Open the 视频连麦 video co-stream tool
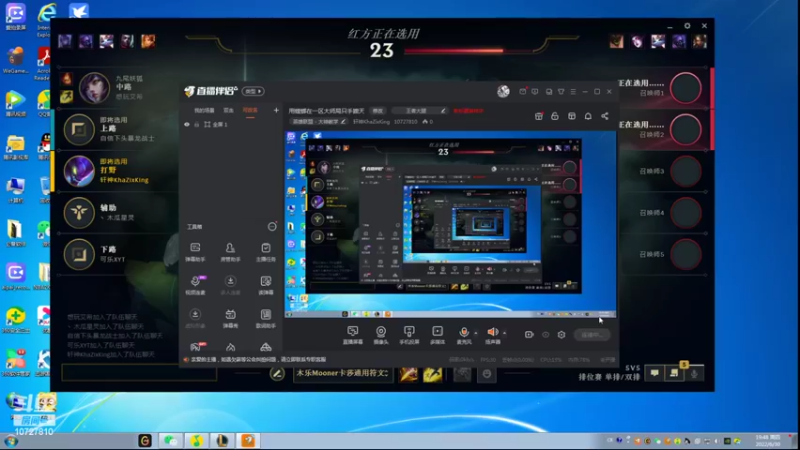Image resolution: width=800 pixels, height=450 pixels. point(195,285)
